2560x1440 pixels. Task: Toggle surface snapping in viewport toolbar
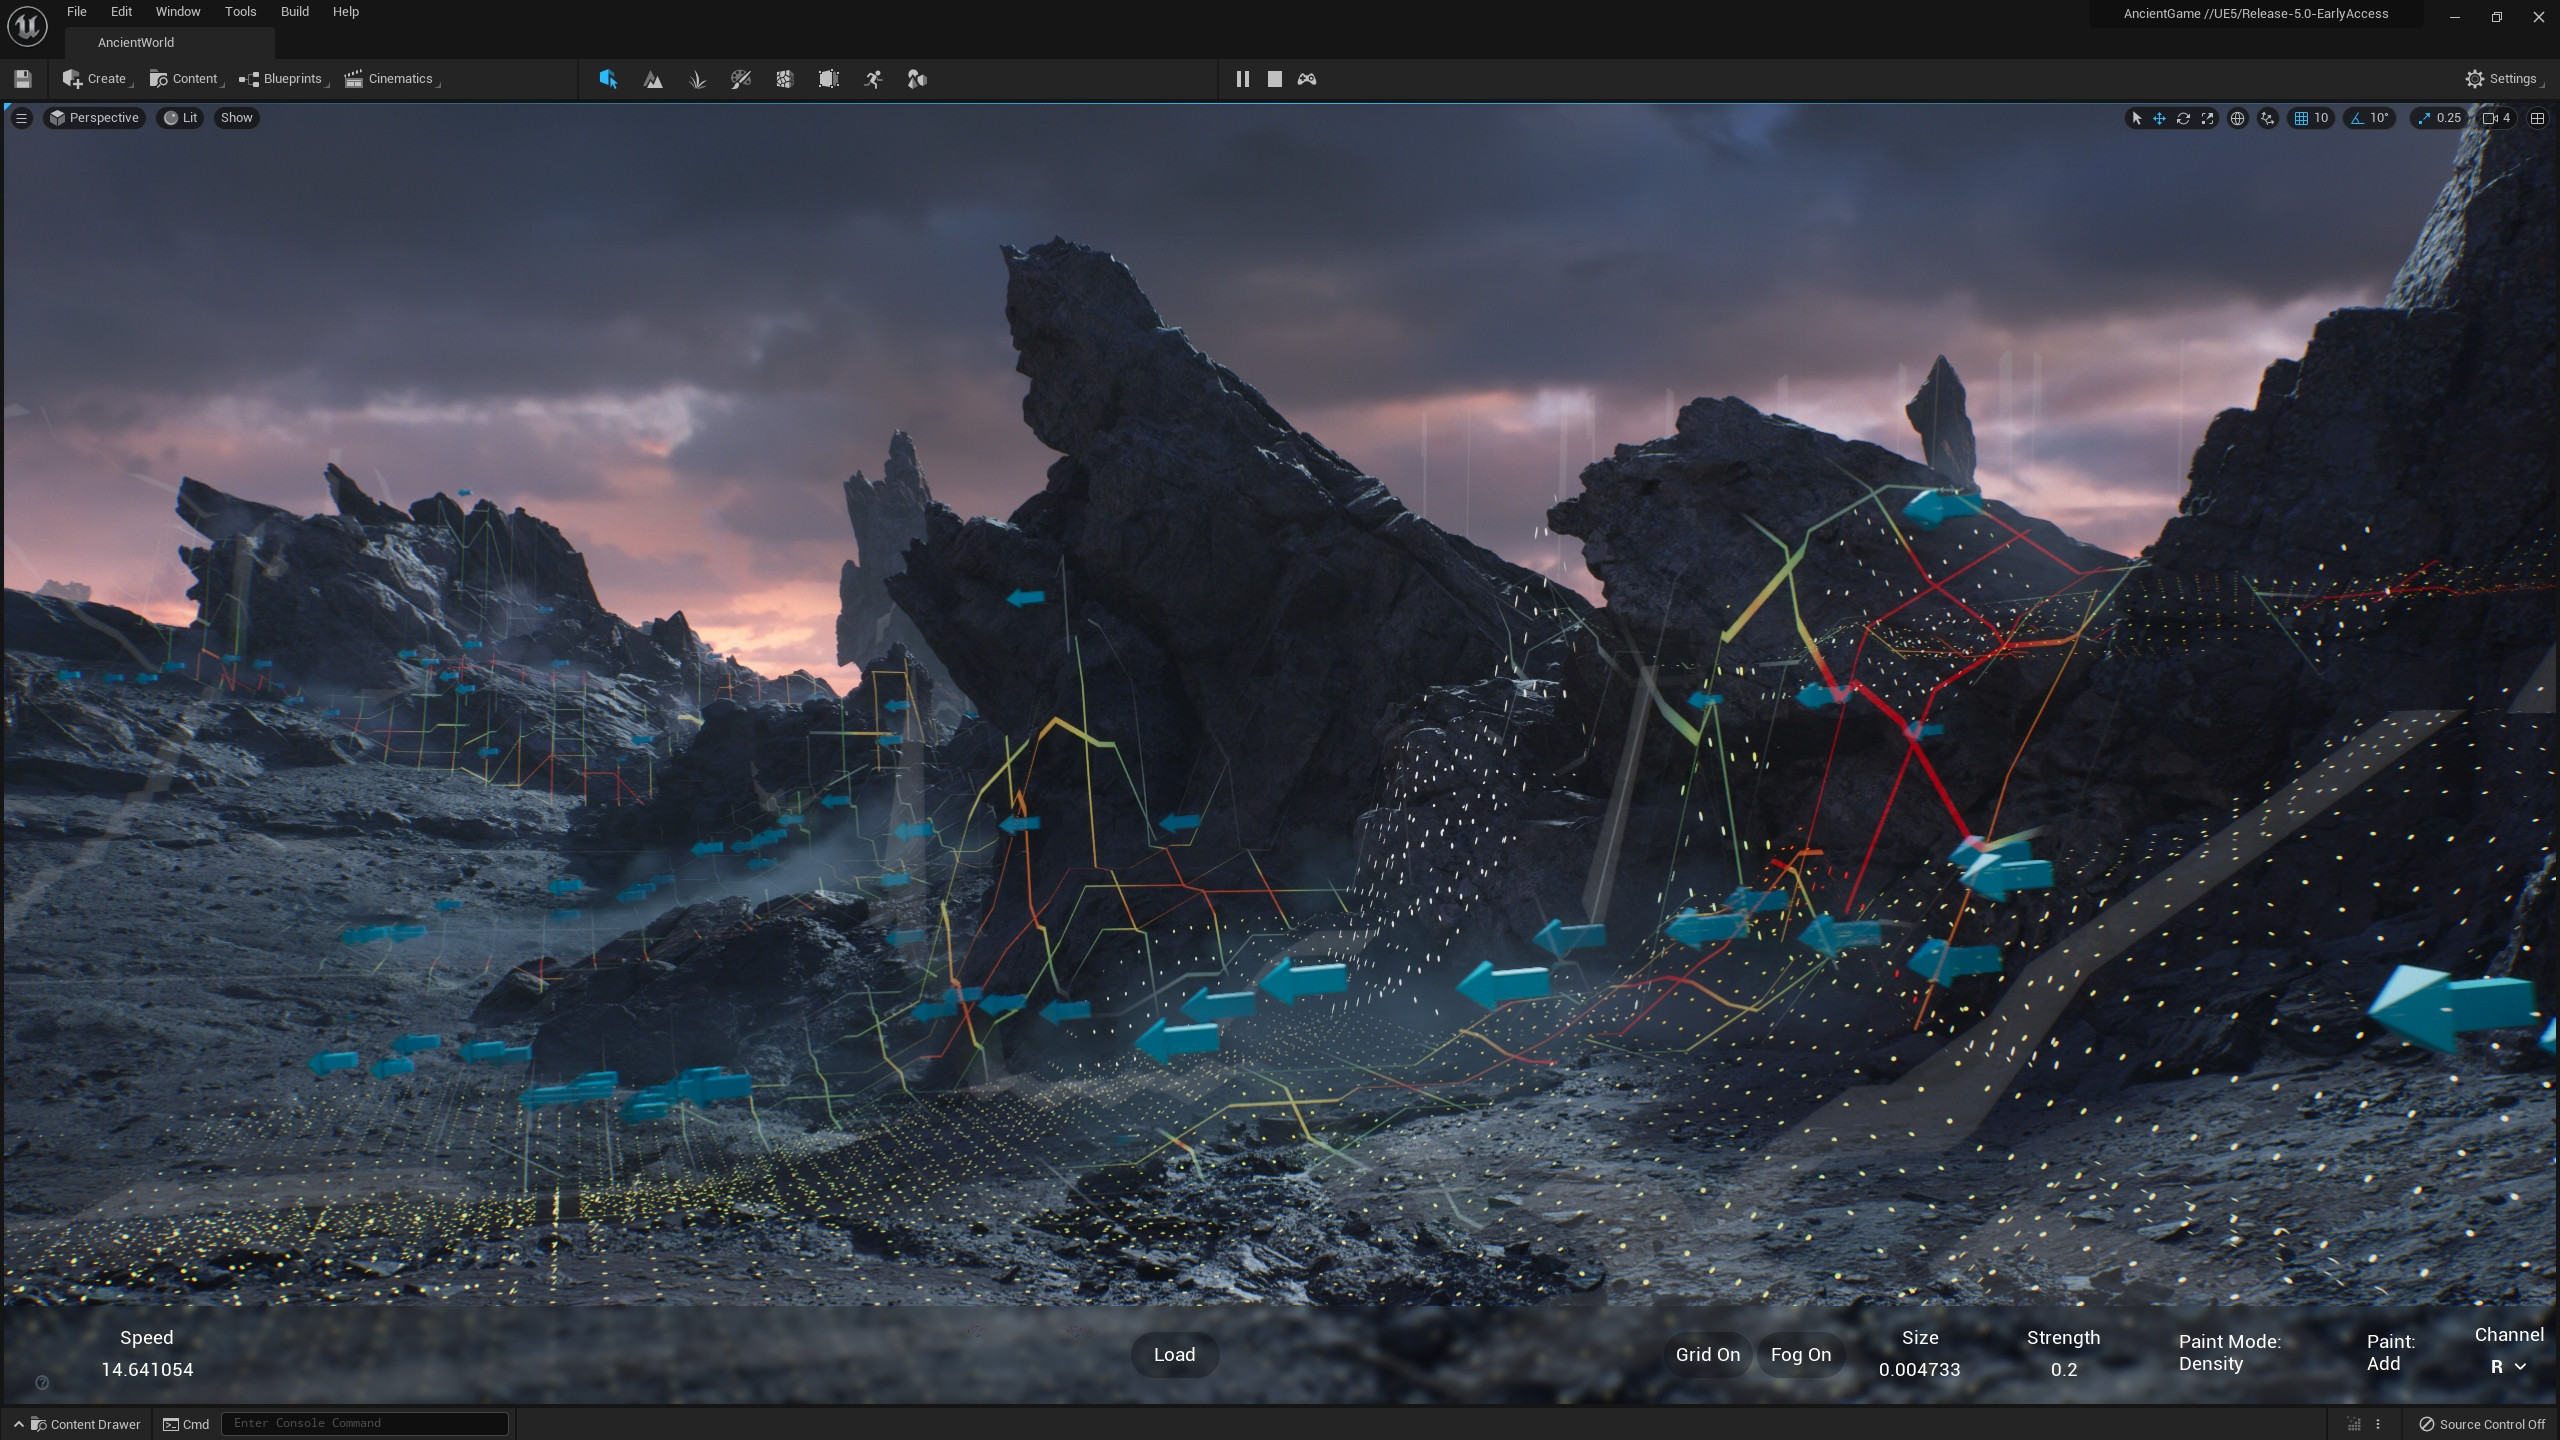click(x=2266, y=117)
